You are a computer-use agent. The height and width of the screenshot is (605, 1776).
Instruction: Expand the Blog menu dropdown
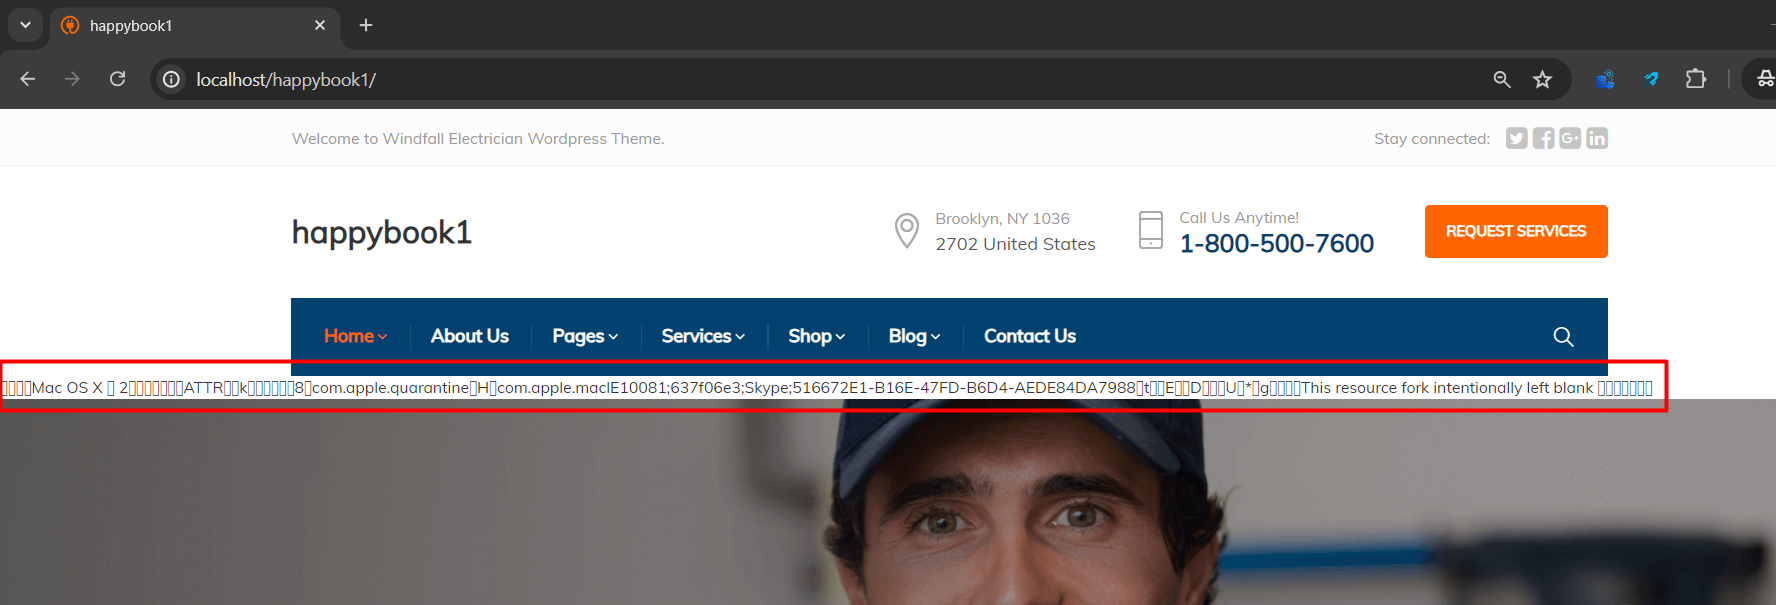click(x=915, y=336)
